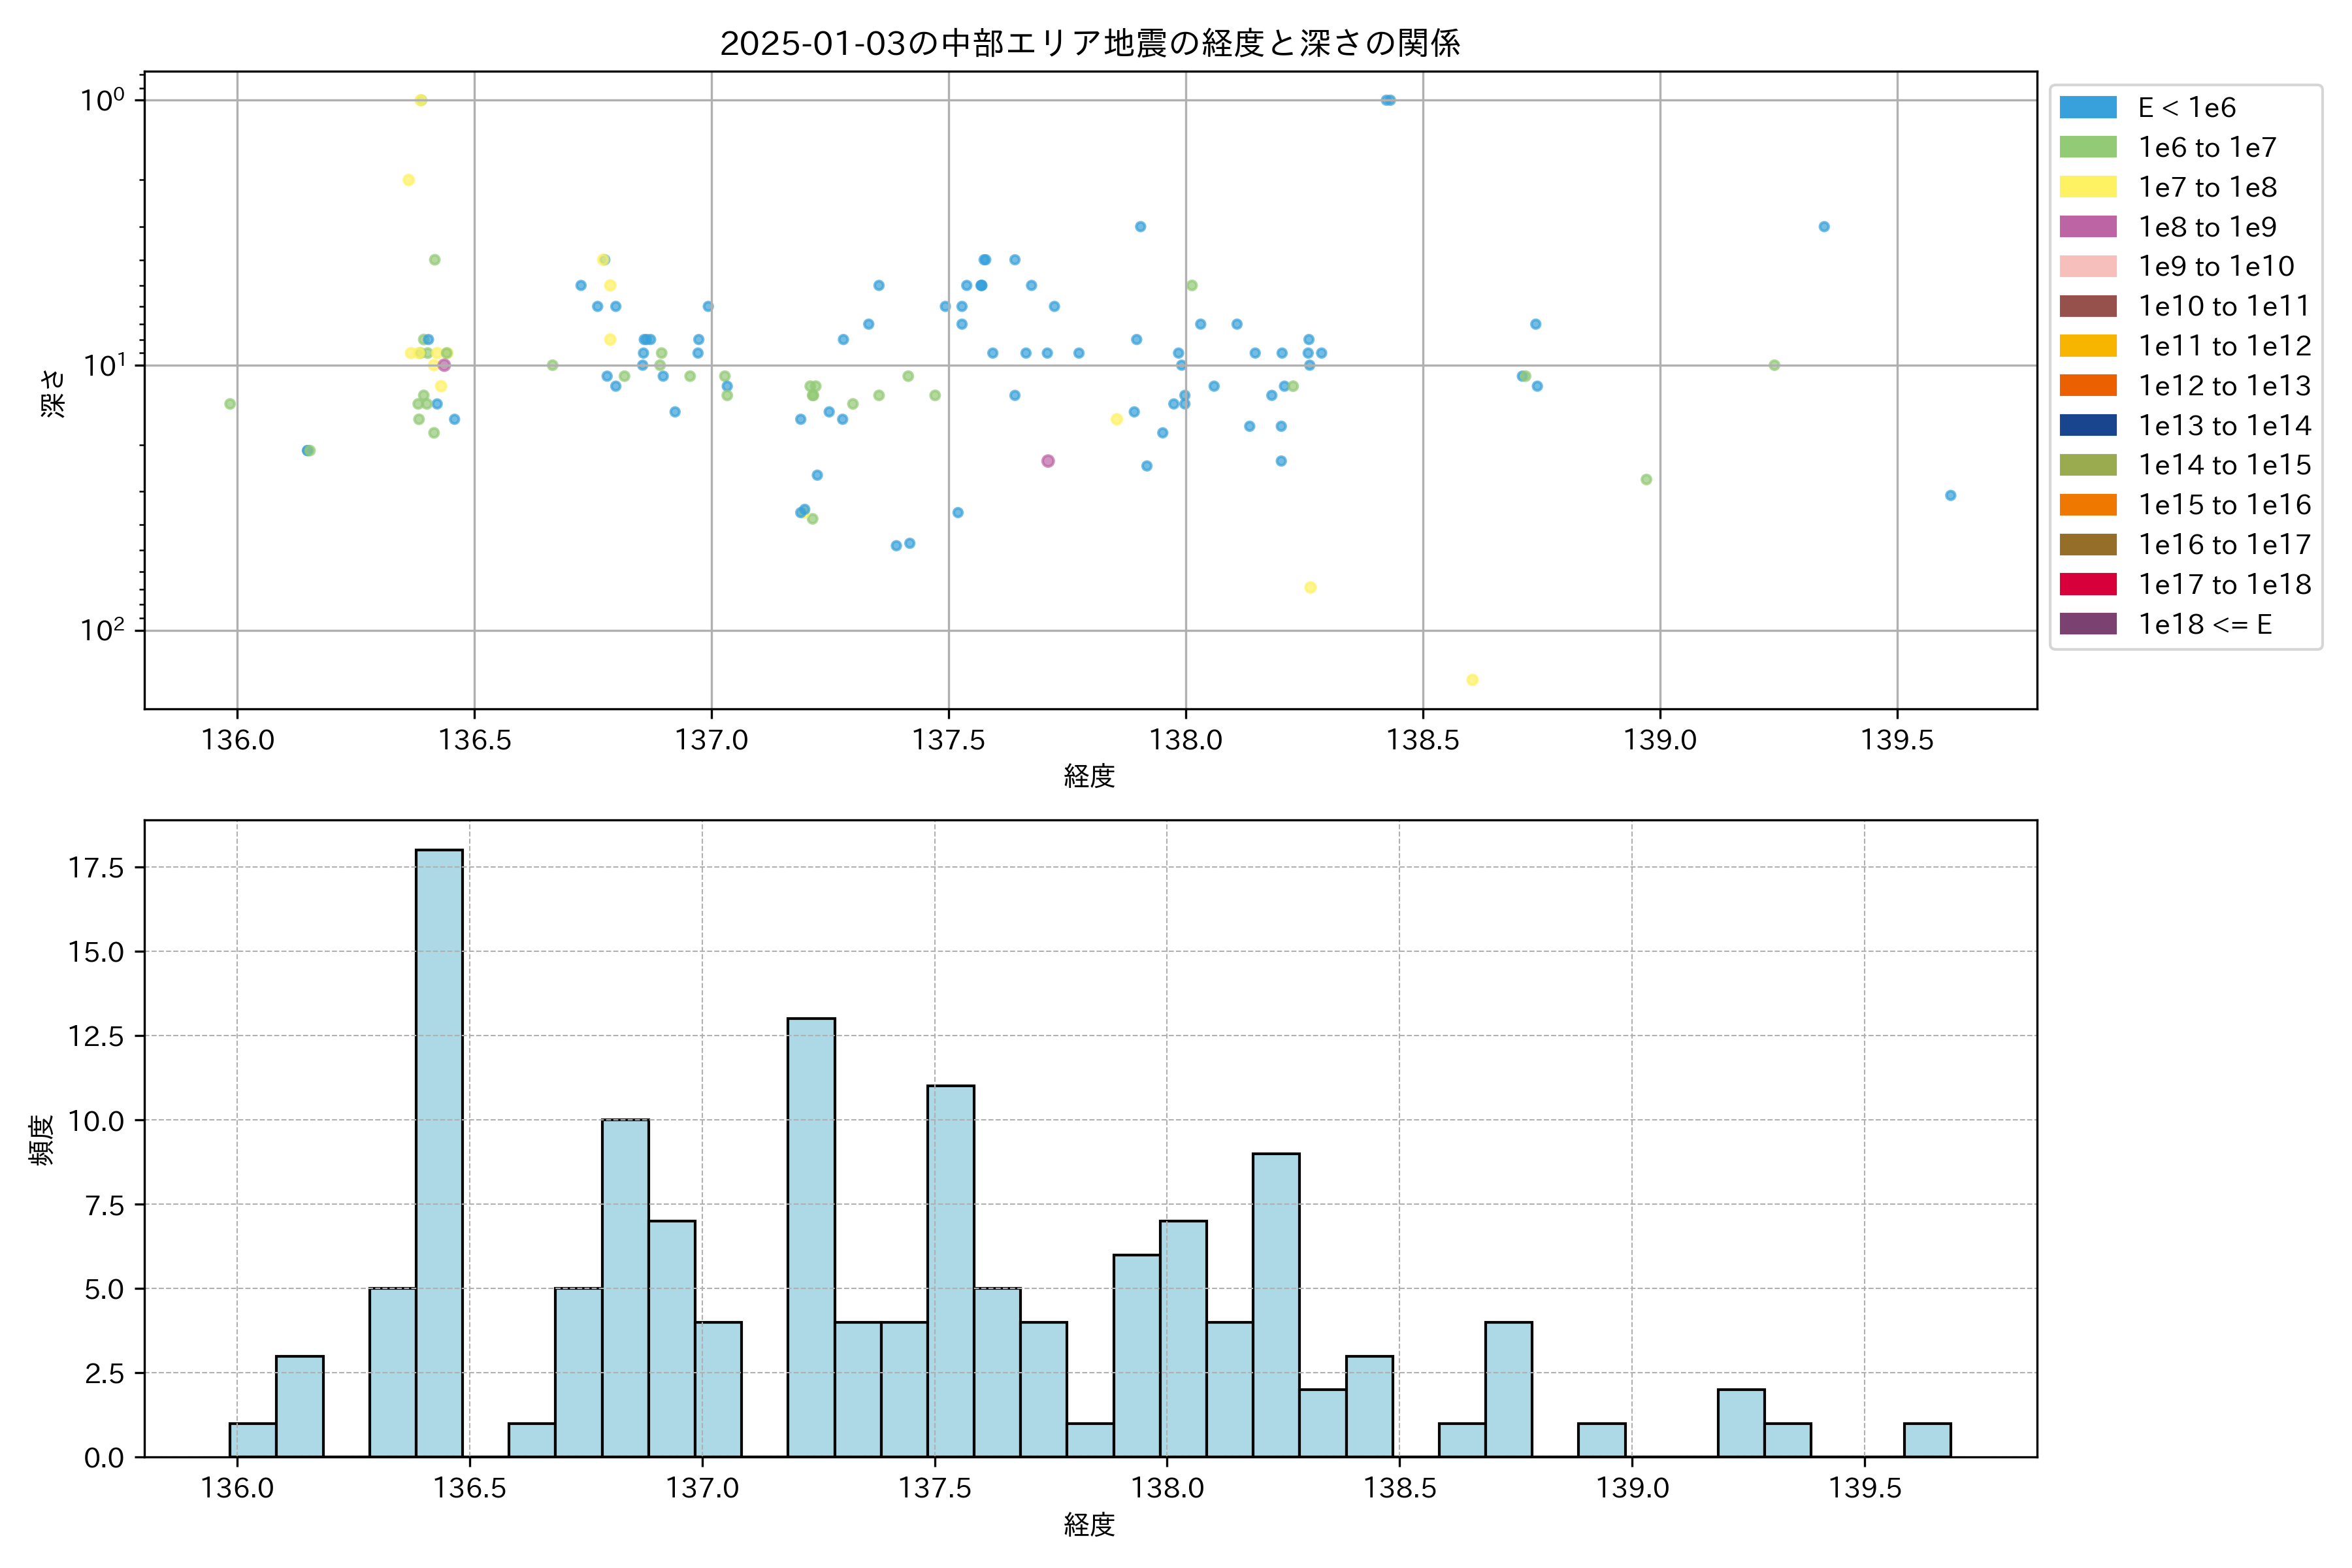The image size is (2352, 1568).
Task: Click the dark blue '1e13 to 1e14' swatch
Action: (x=2088, y=425)
